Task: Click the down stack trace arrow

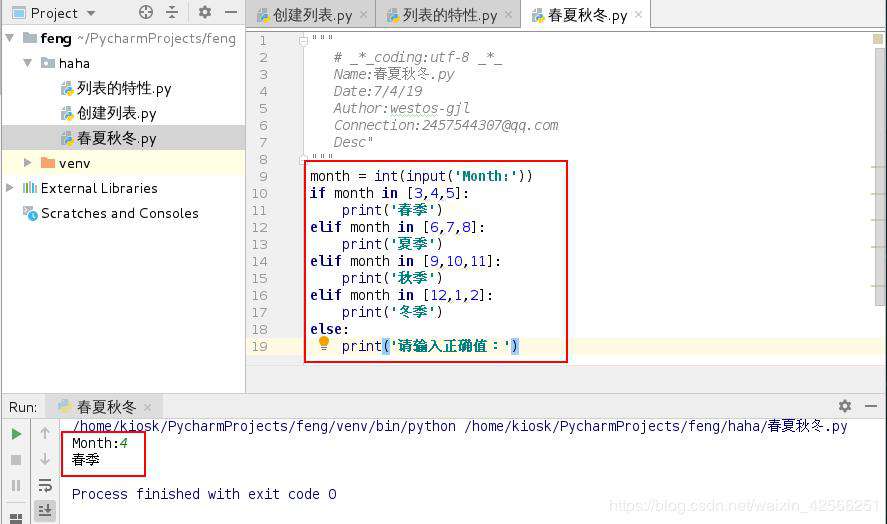Action: [45, 459]
